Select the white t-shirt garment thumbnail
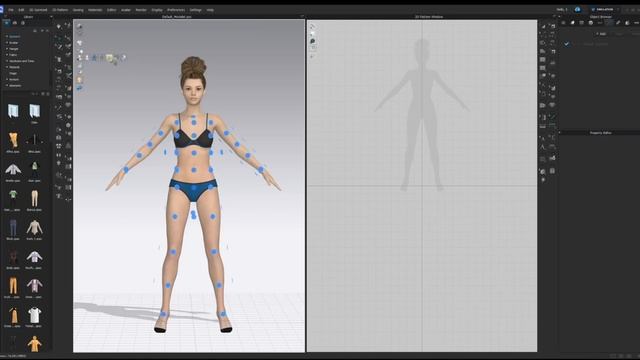Image resolution: width=640 pixels, height=360 pixels. tap(34, 315)
